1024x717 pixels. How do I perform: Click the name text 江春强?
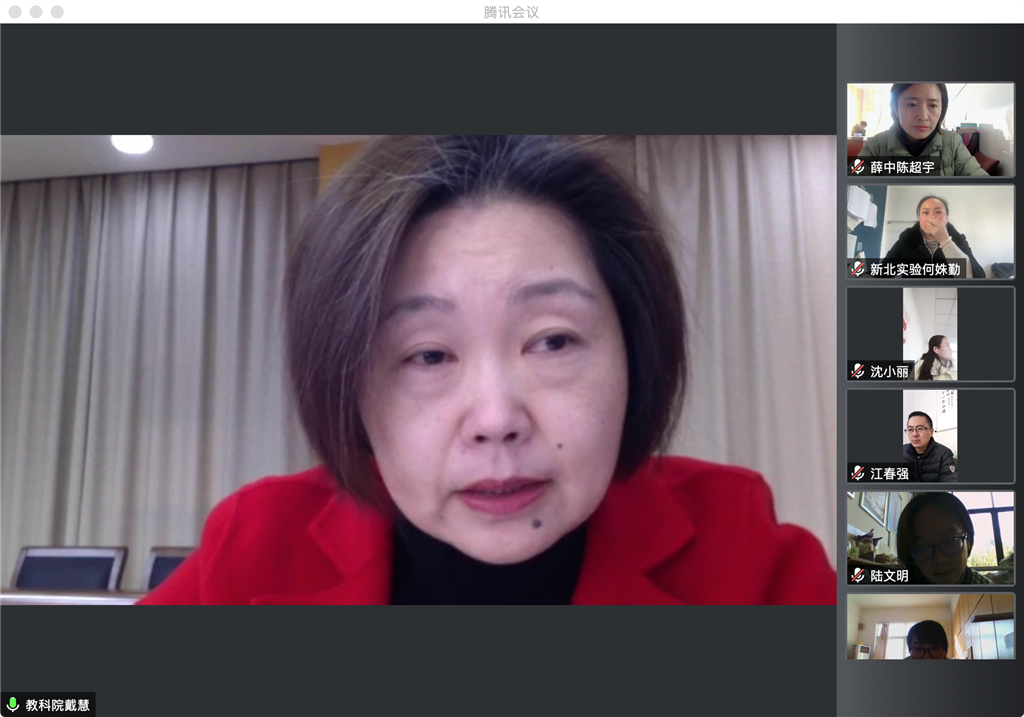click(889, 473)
